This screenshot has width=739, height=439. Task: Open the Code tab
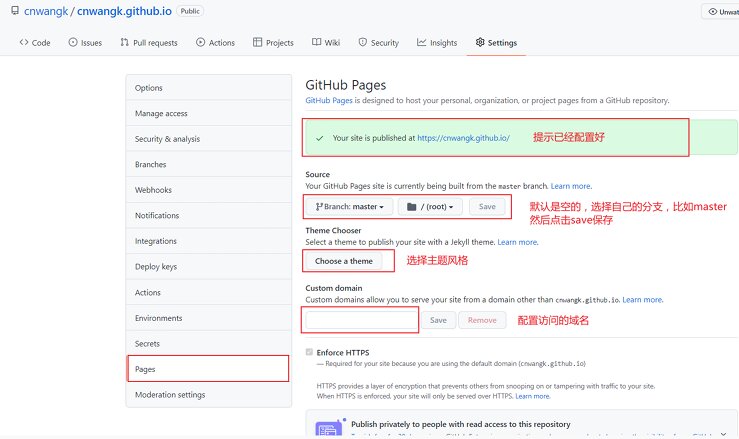point(35,42)
